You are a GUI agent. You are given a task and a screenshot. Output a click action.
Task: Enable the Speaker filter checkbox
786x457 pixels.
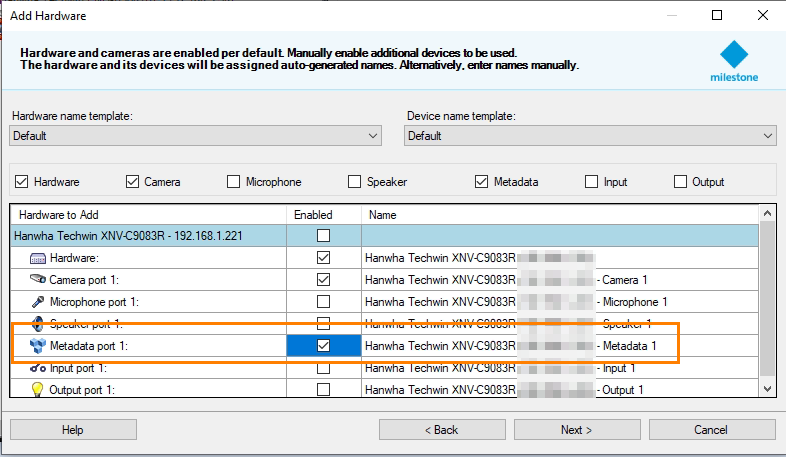tap(354, 181)
